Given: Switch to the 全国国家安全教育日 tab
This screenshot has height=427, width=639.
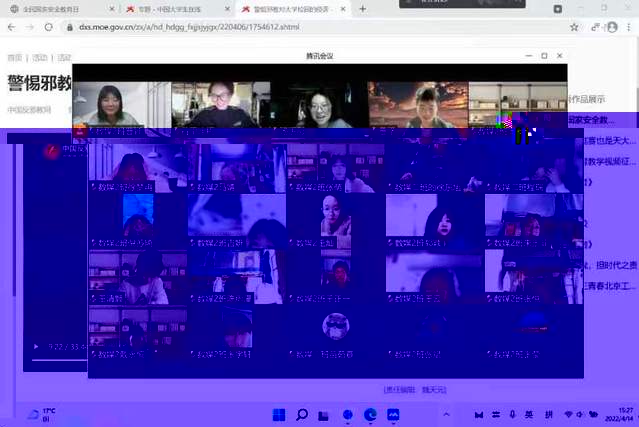Looking at the screenshot, I should (55, 9).
